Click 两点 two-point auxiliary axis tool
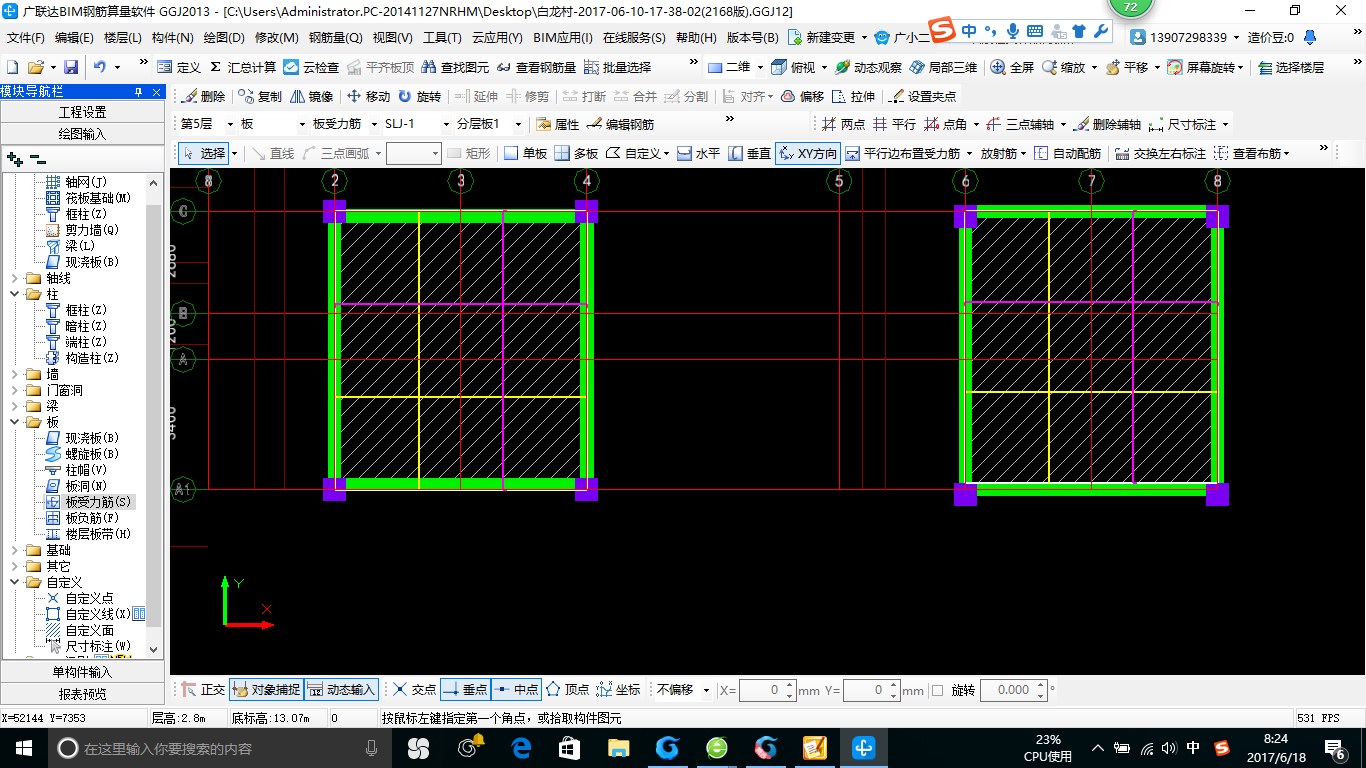Image resolution: width=1366 pixels, height=768 pixels. (843, 124)
